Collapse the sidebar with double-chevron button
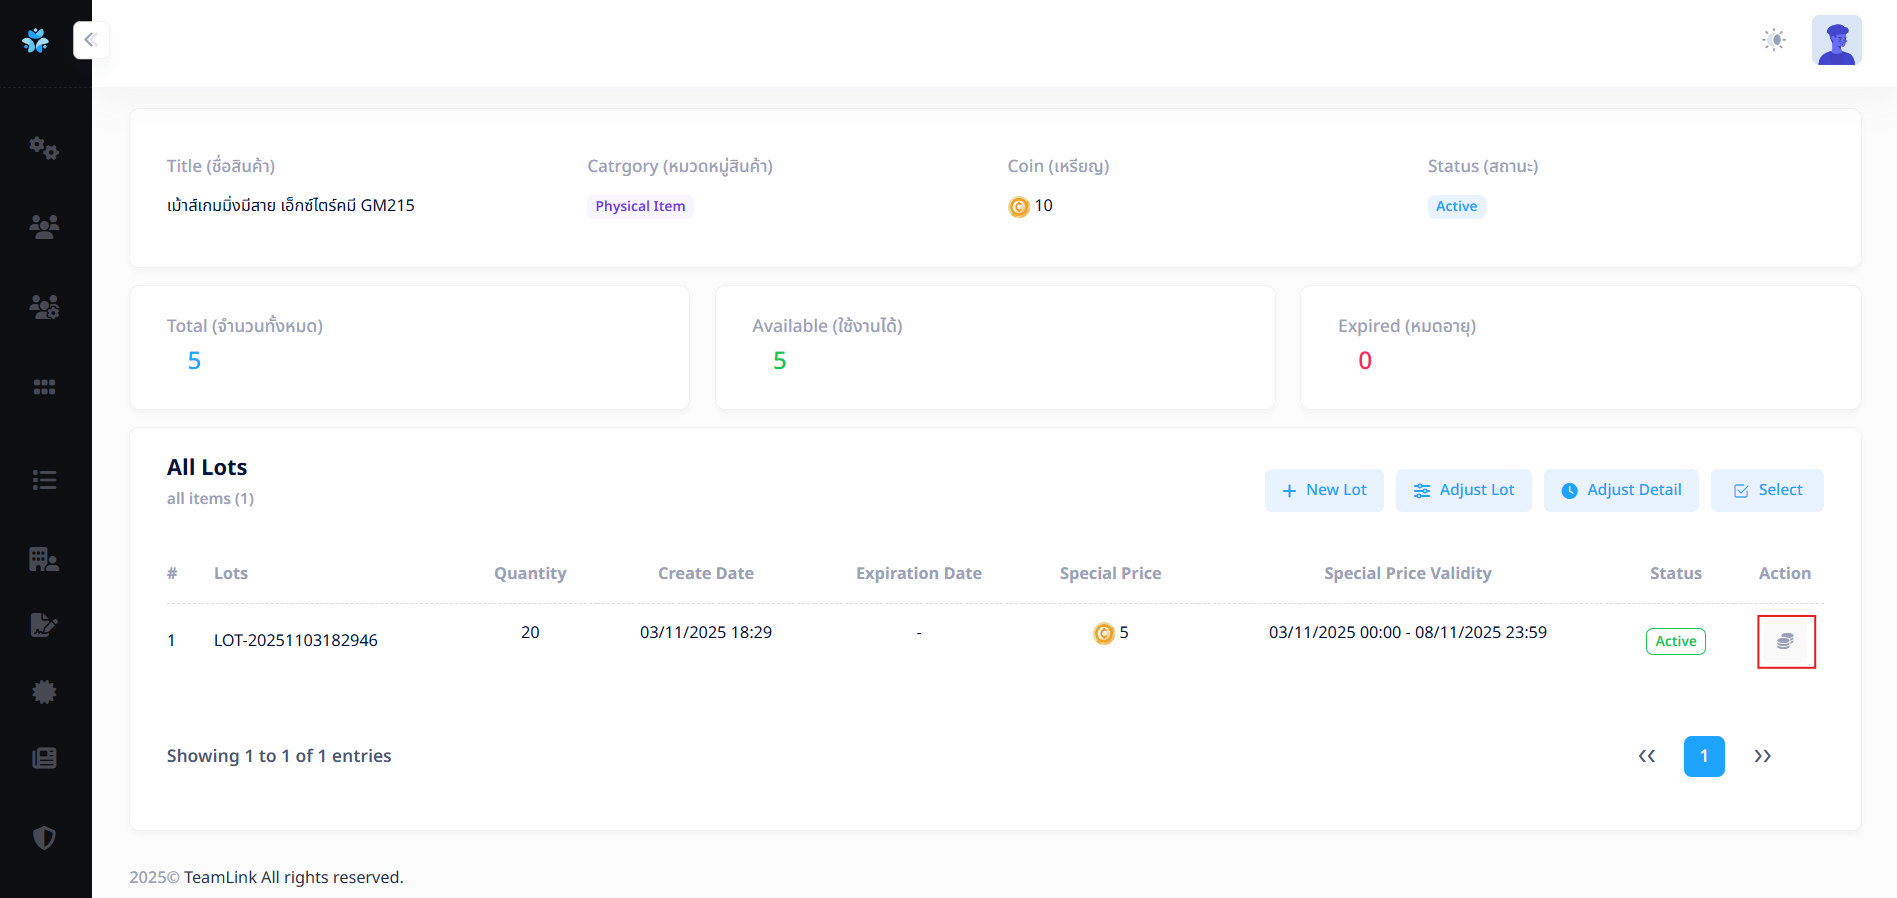Image resolution: width=1897 pixels, height=898 pixels. (x=91, y=40)
